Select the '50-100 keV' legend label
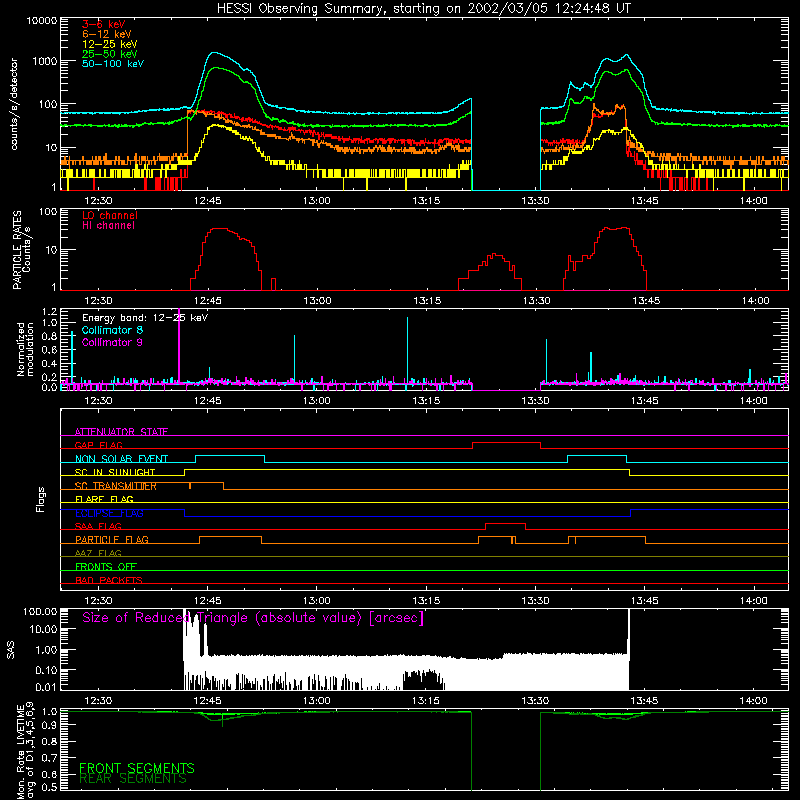Image resolution: width=800 pixels, height=800 pixels. tap(113, 63)
